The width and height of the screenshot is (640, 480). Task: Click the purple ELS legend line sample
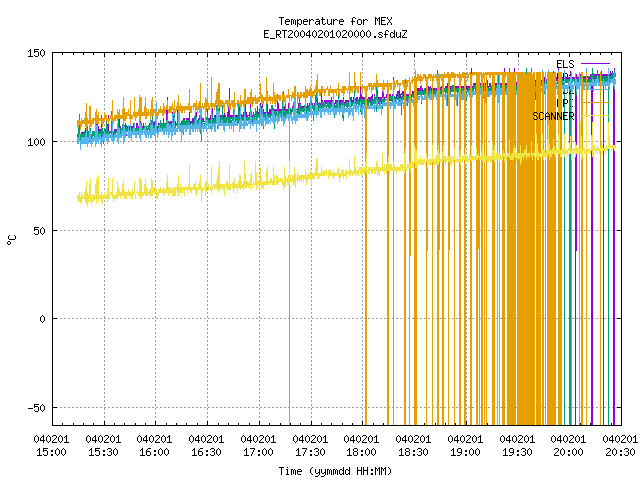tap(595, 64)
